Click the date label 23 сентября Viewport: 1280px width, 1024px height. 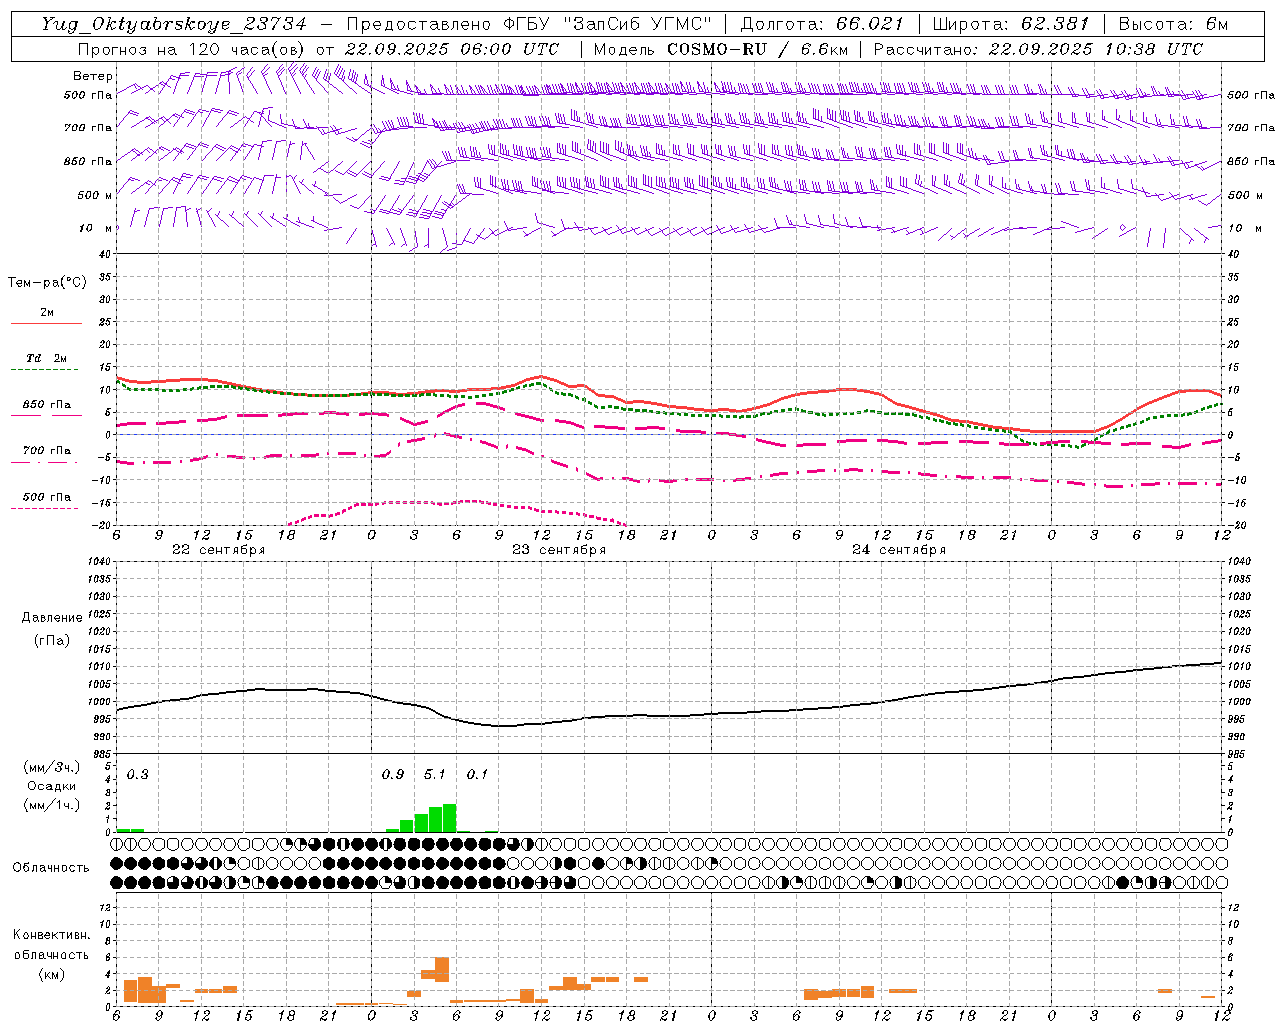[559, 550]
